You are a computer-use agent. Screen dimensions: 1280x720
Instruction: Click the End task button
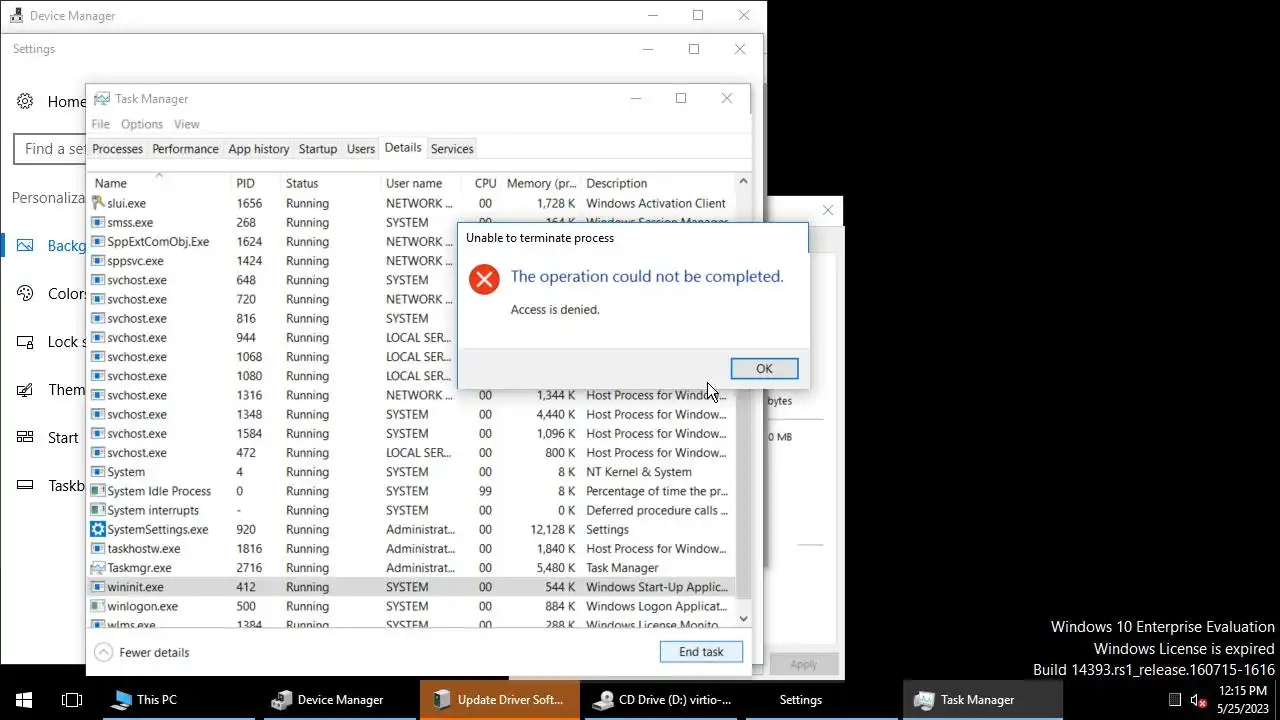(x=701, y=652)
